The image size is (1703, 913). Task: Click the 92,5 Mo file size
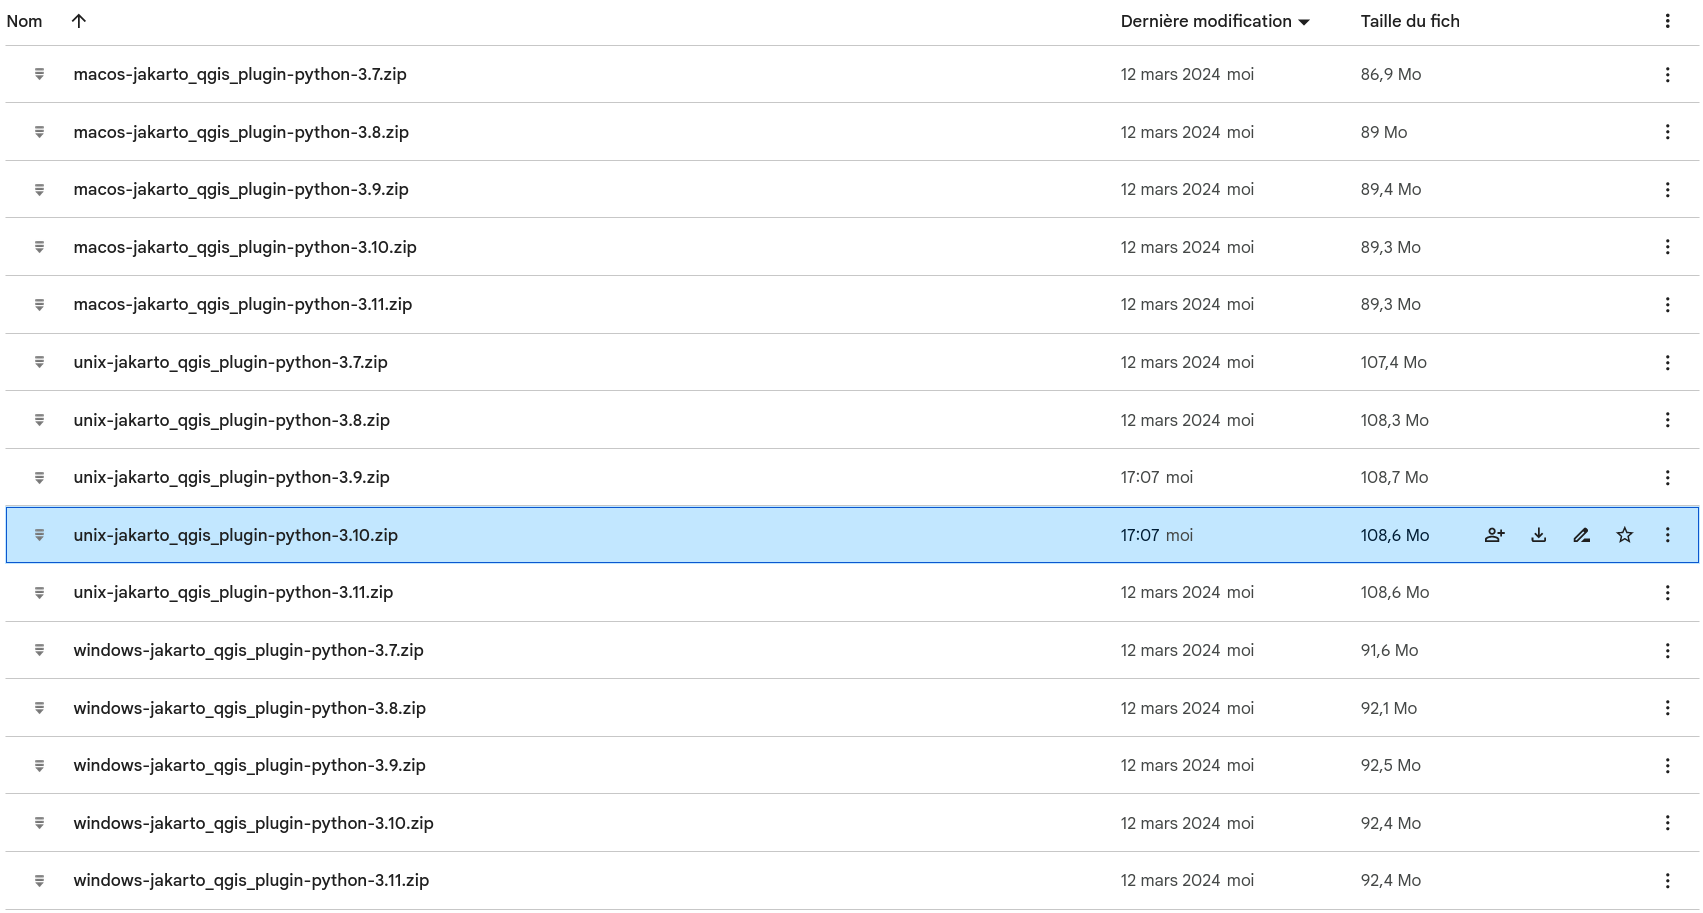tap(1391, 765)
